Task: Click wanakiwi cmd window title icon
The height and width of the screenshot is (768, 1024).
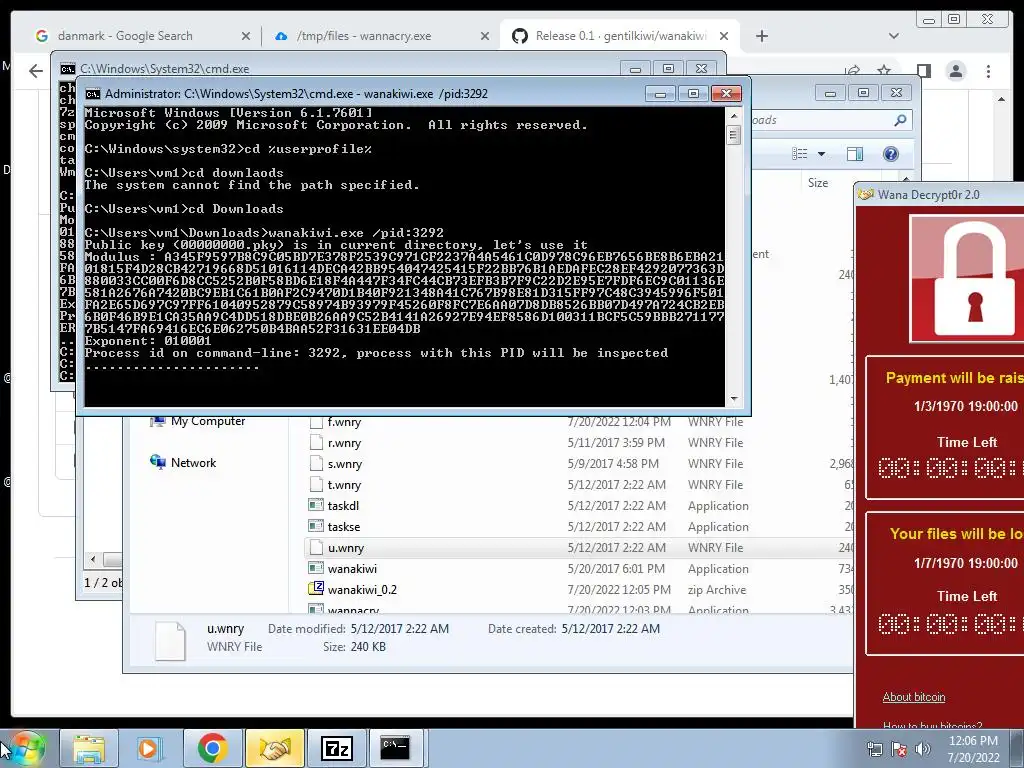Action: [93, 94]
